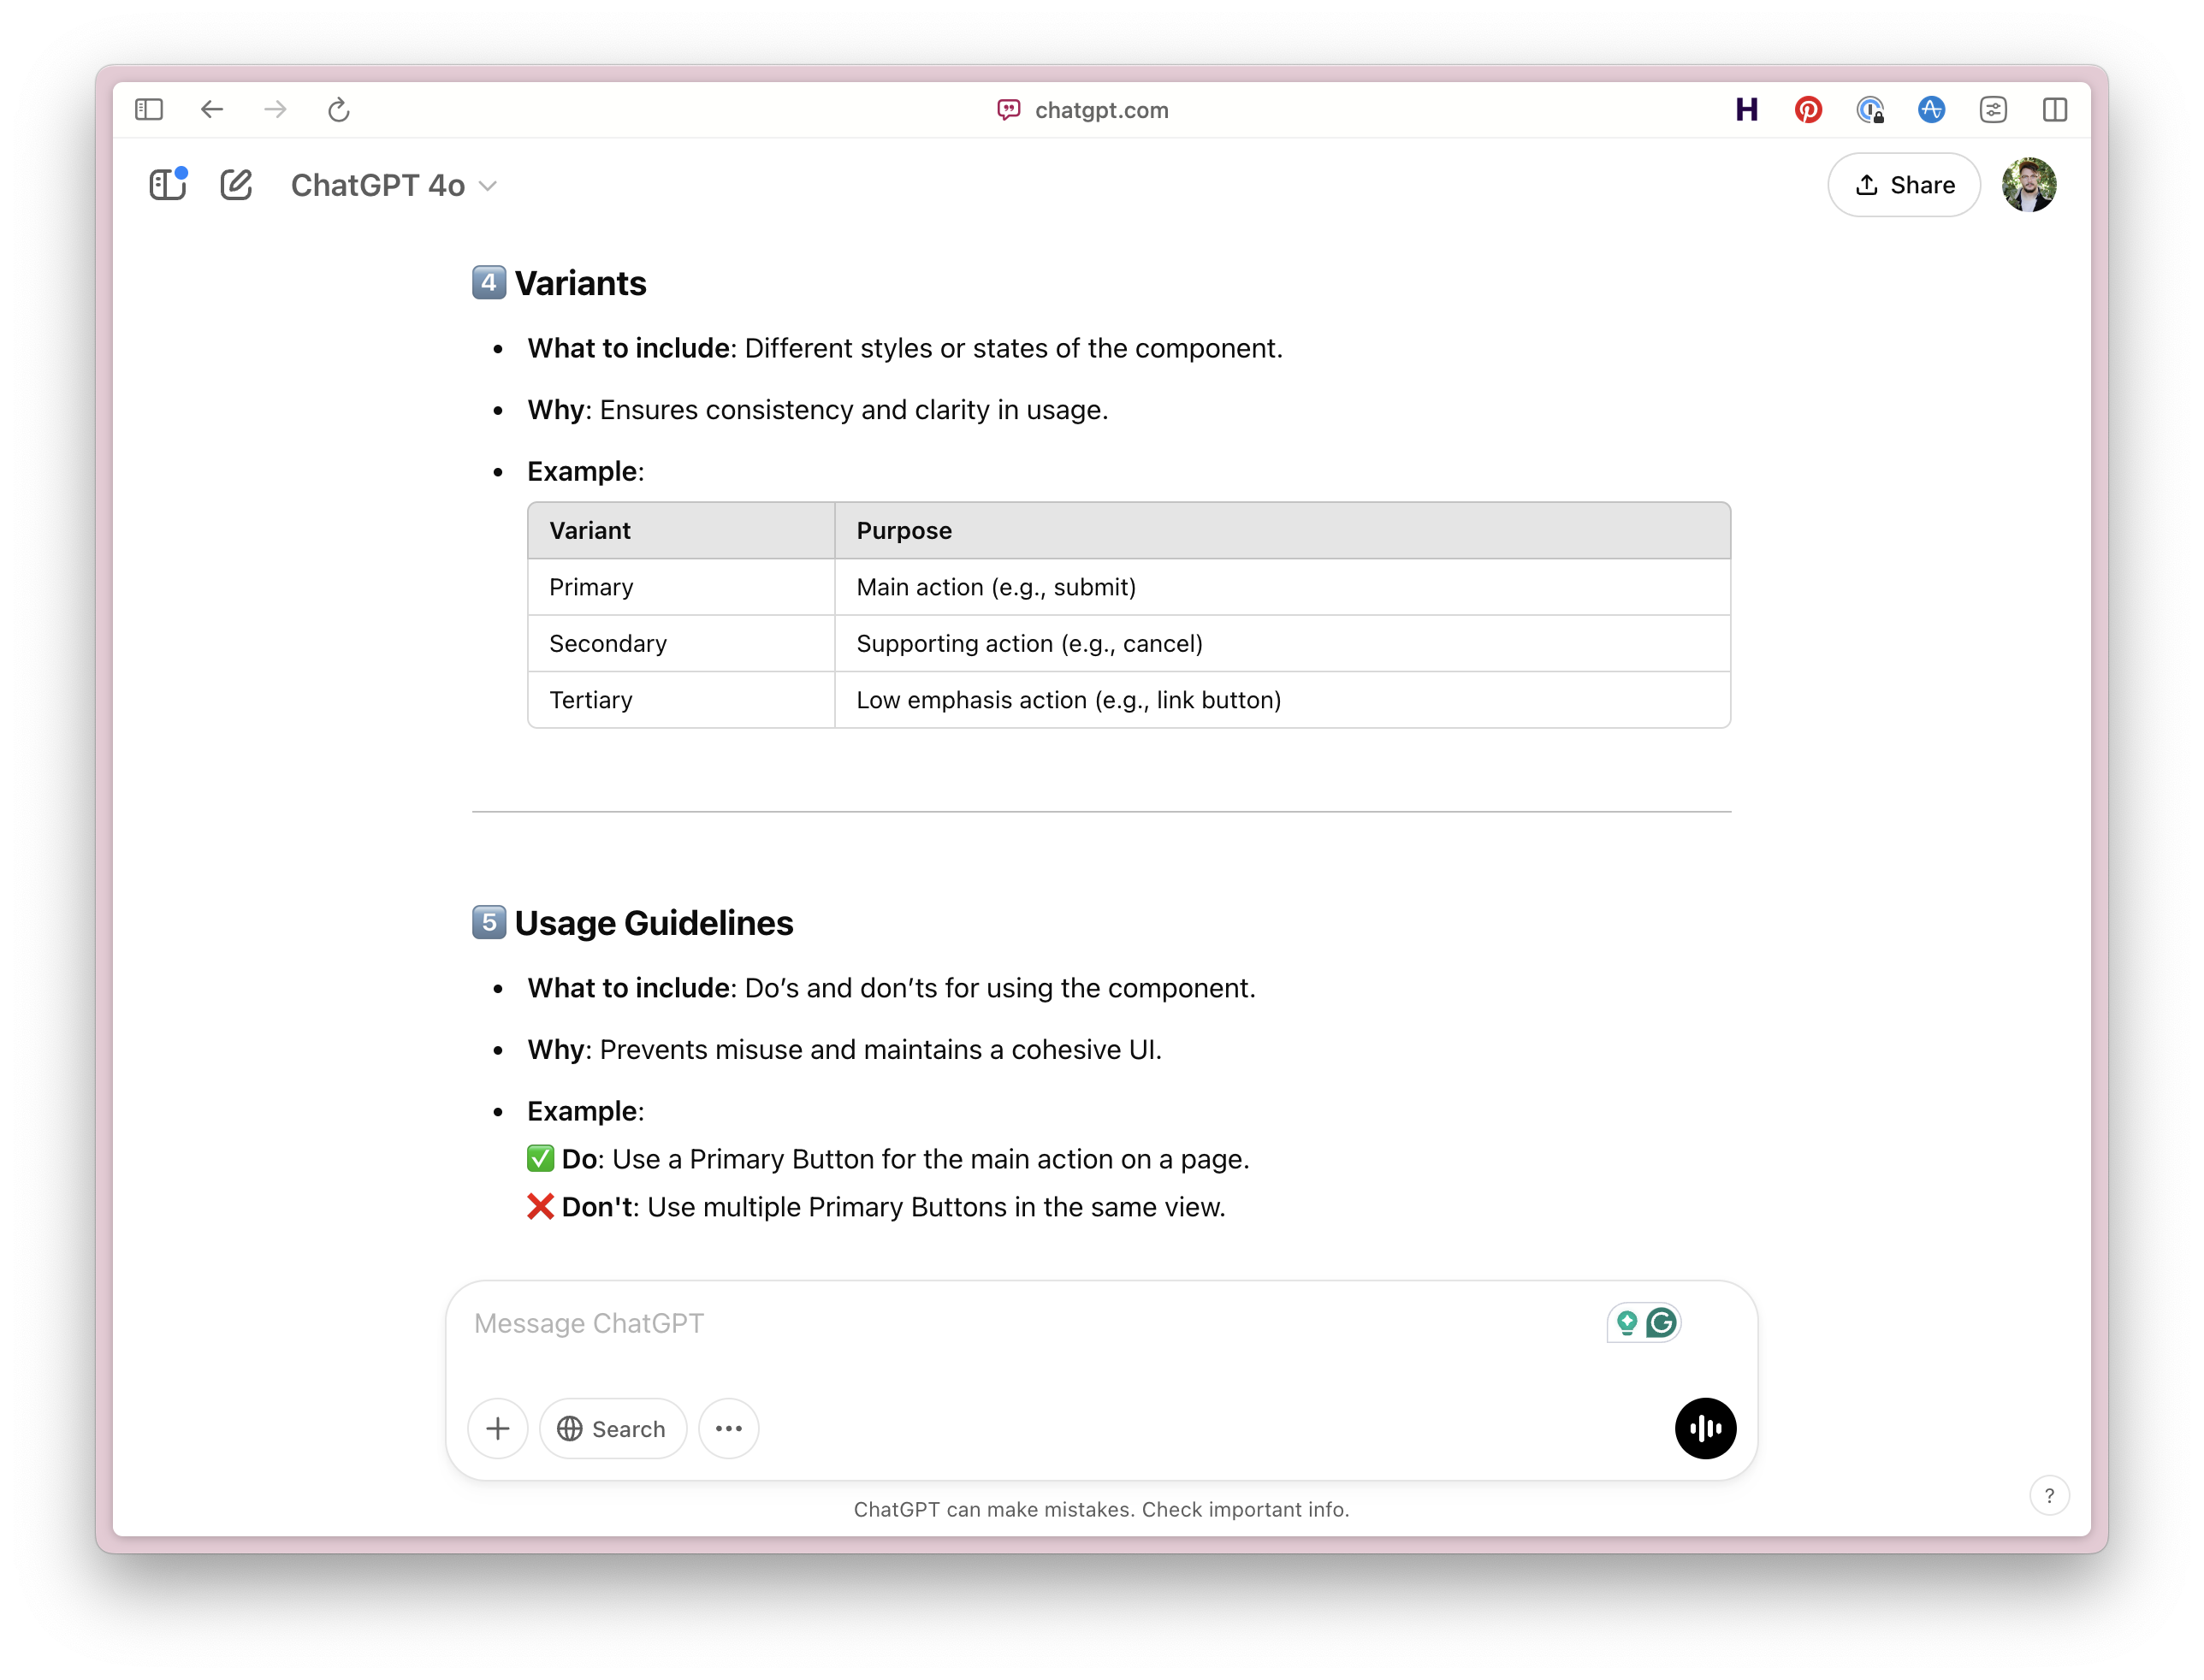Start a new chat with the compose icon
Image resolution: width=2204 pixels, height=1680 pixels.
point(236,184)
